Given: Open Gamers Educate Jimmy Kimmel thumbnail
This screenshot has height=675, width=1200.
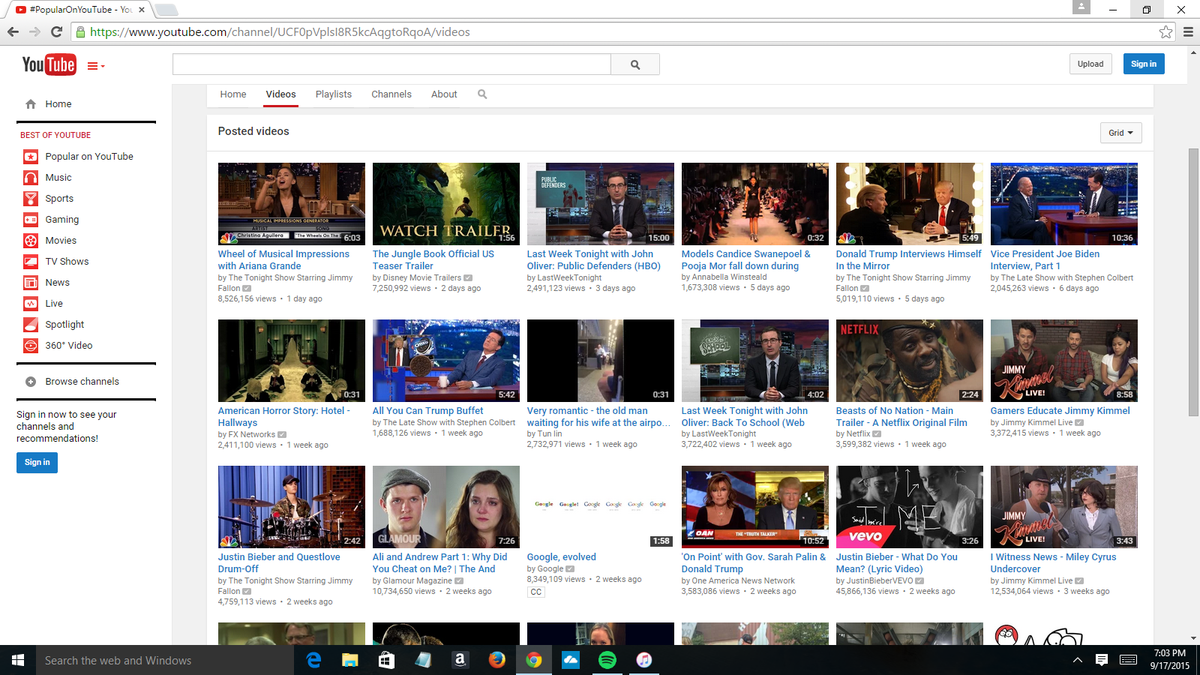Looking at the screenshot, I should pos(1064,360).
